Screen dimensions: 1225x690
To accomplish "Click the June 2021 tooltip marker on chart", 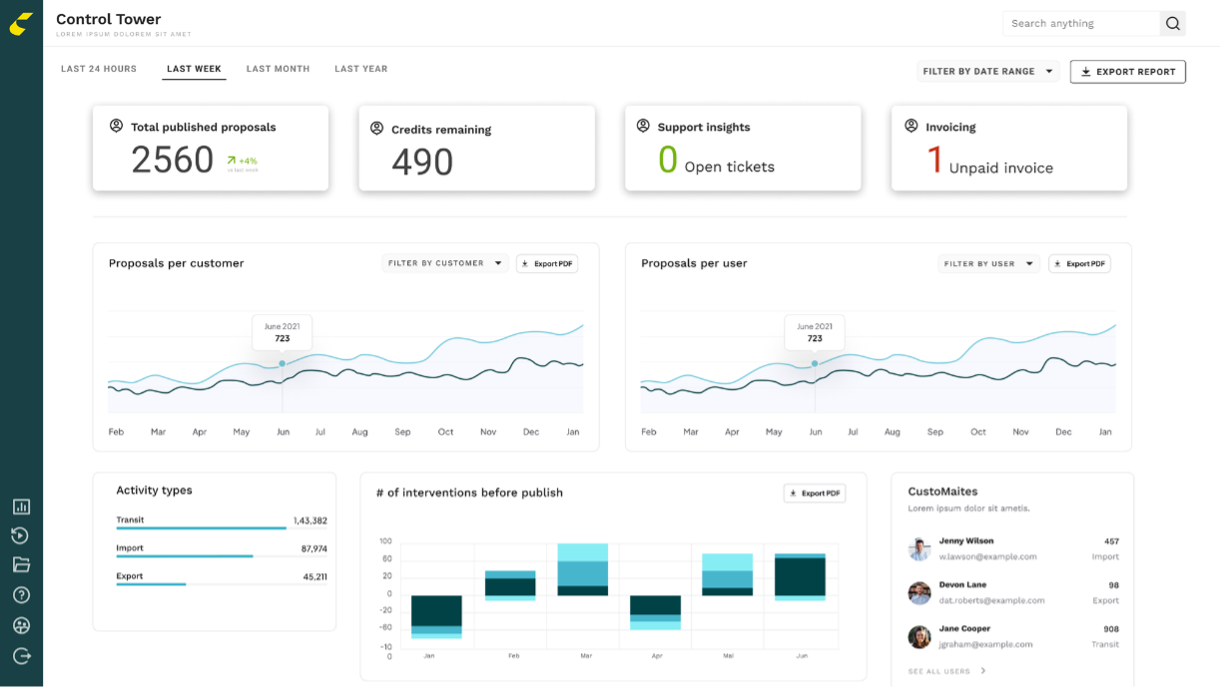I will click(282, 332).
